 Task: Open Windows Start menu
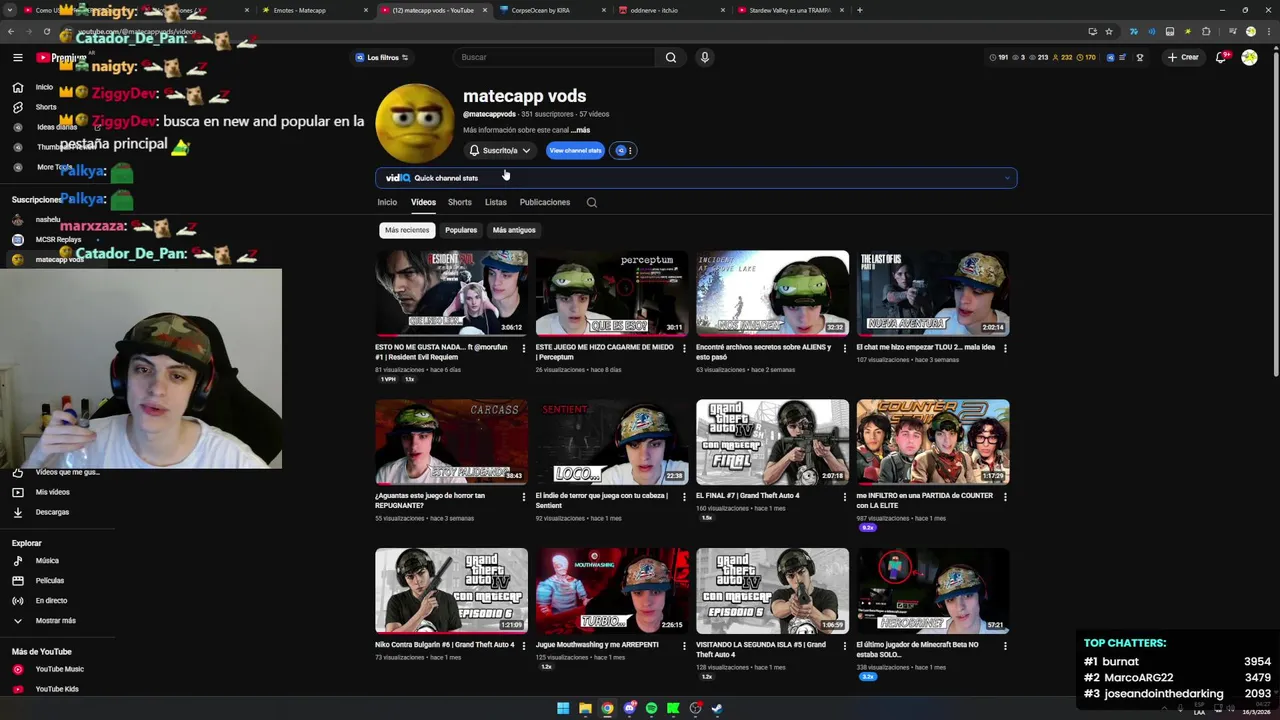(x=563, y=708)
